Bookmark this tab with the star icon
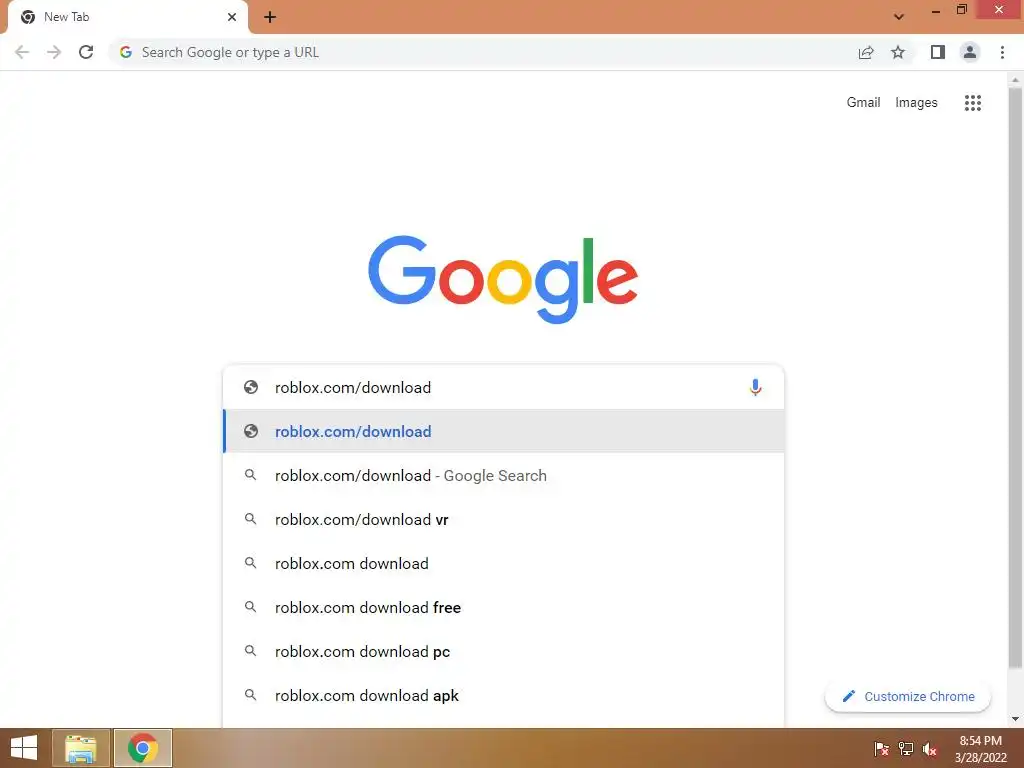The width and height of the screenshot is (1024, 768). [x=898, y=52]
